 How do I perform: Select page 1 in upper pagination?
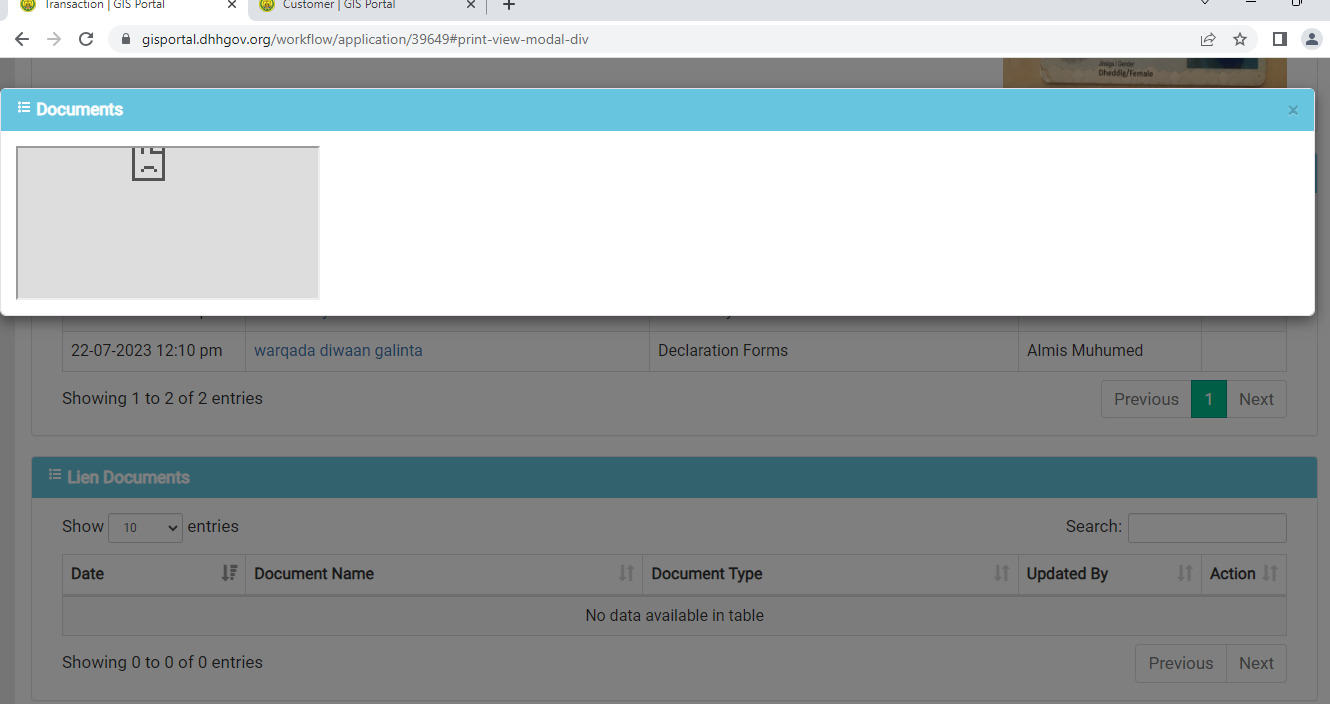pyautogui.click(x=1208, y=399)
